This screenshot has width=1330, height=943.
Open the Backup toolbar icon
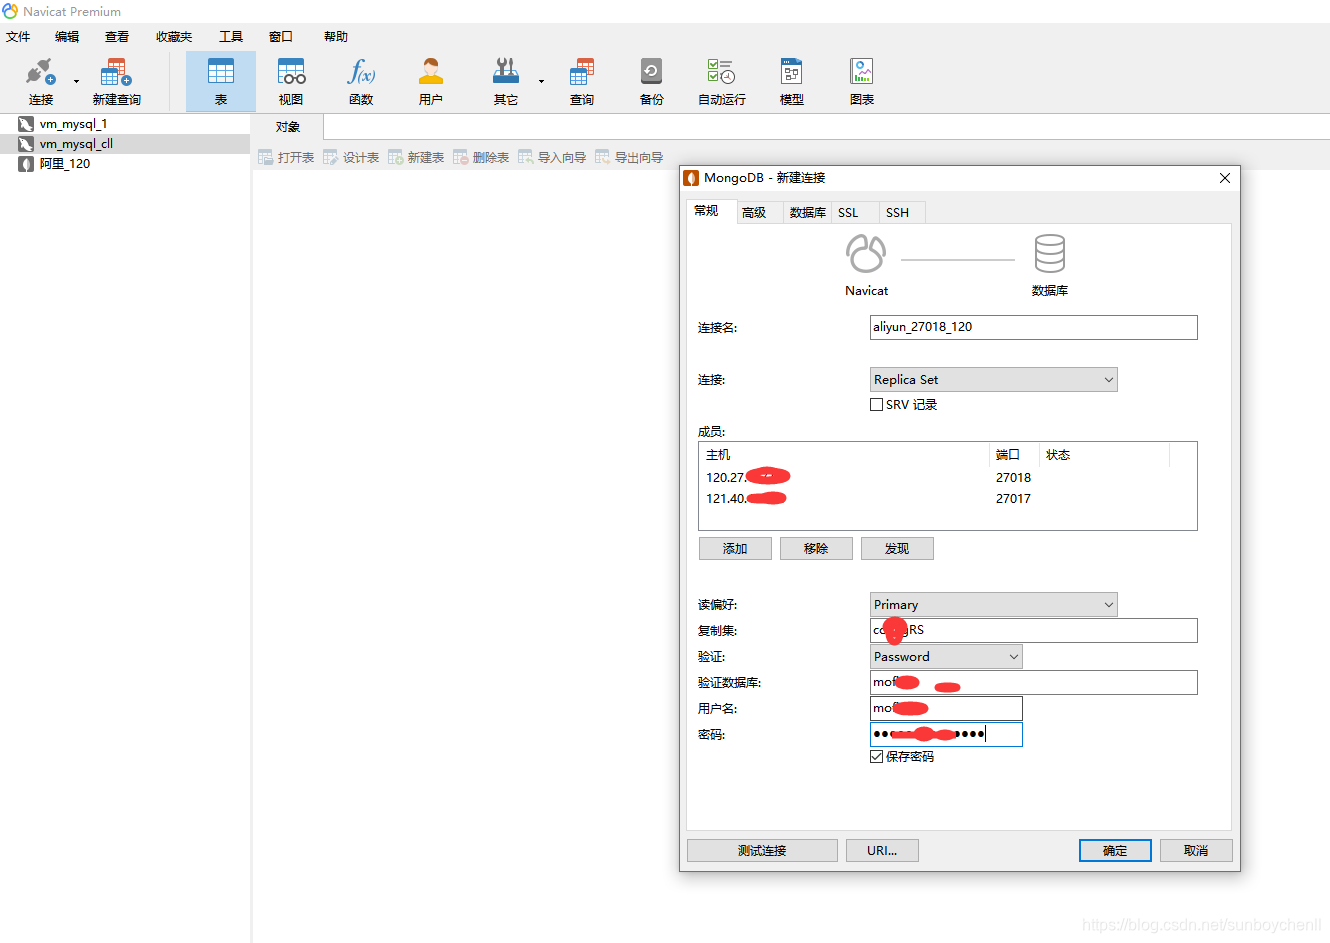point(652,81)
